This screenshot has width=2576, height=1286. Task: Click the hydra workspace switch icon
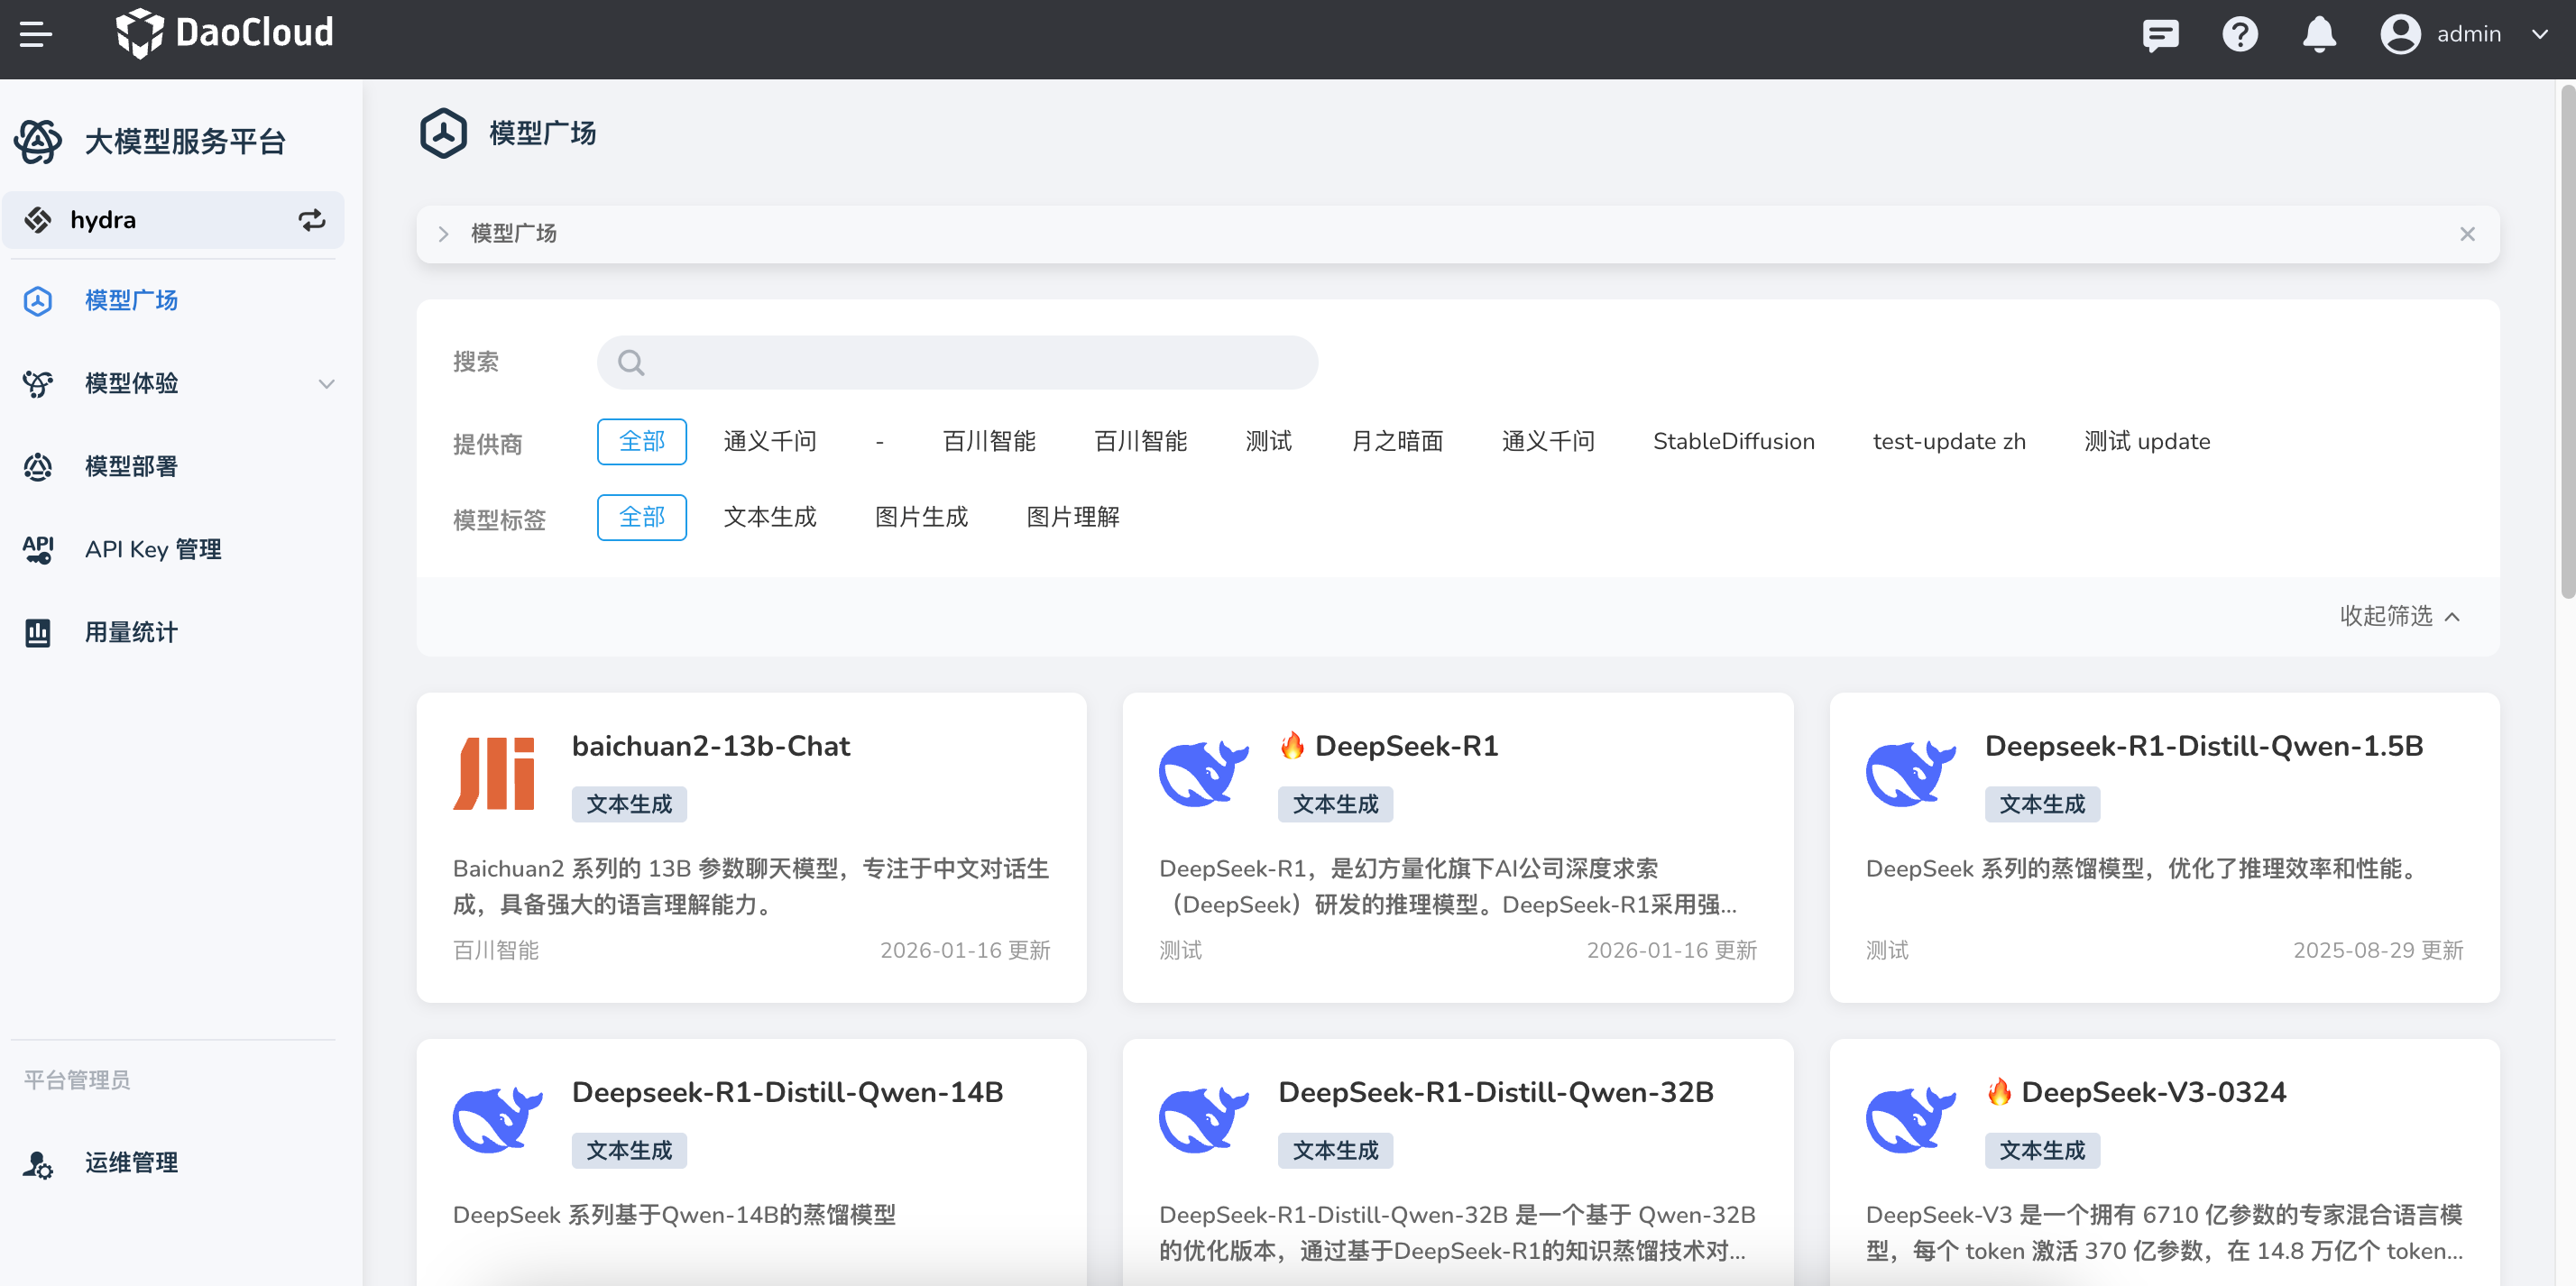[312, 220]
